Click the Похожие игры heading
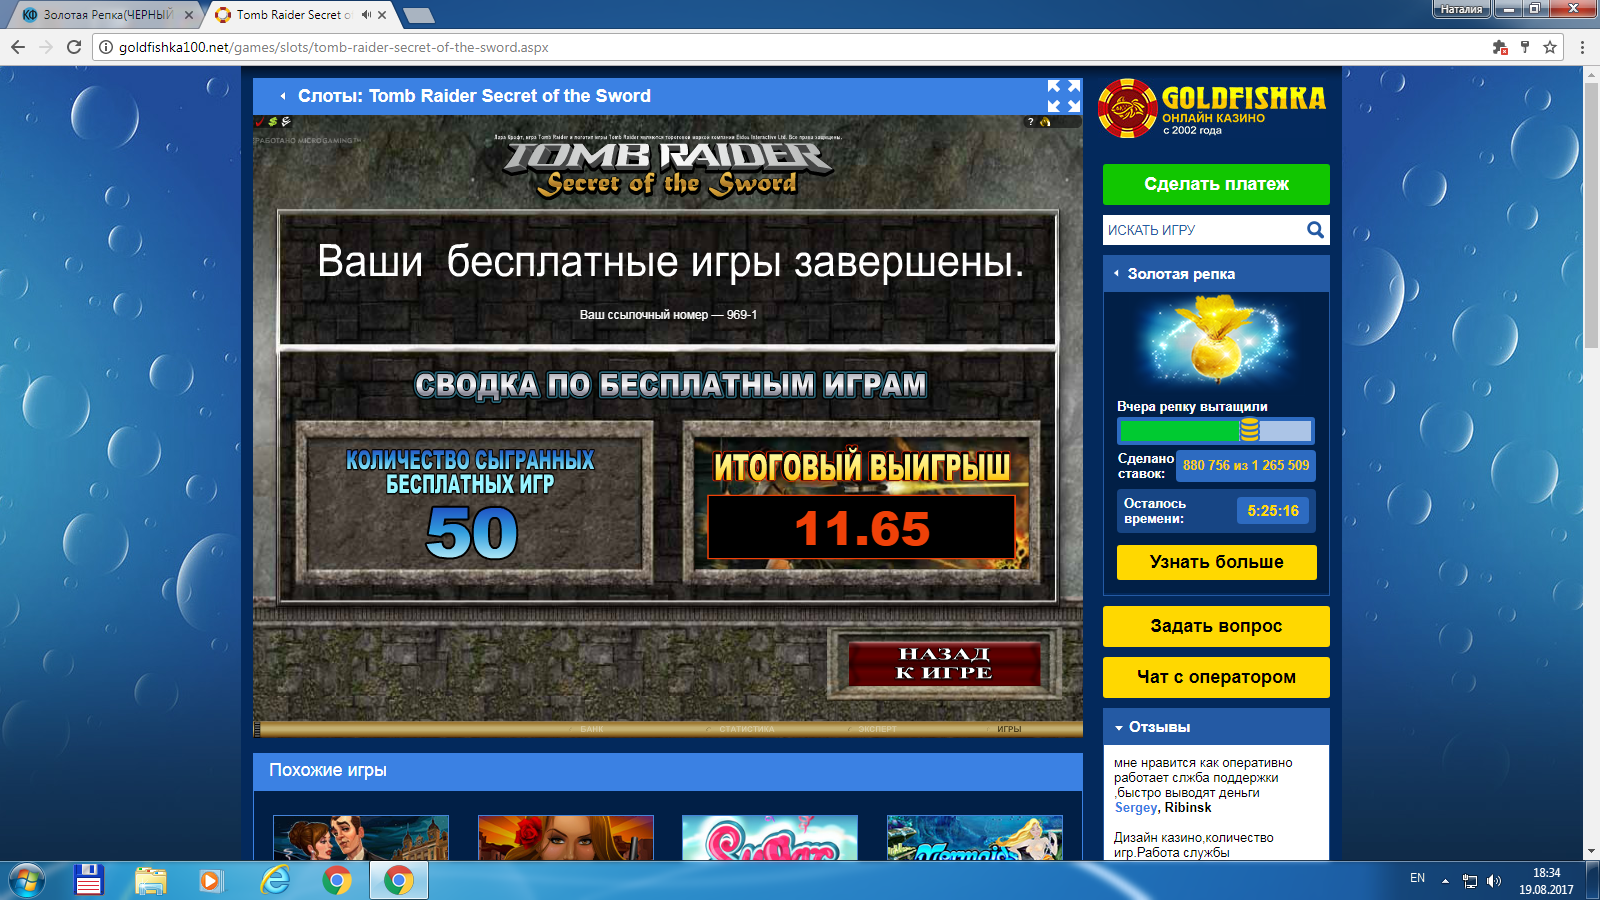The height and width of the screenshot is (900, 1600). tap(328, 770)
